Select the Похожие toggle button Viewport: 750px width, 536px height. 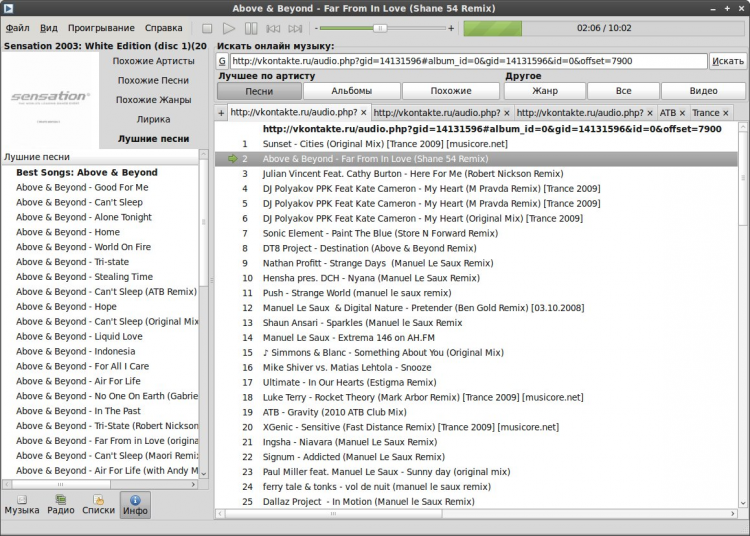(451, 91)
